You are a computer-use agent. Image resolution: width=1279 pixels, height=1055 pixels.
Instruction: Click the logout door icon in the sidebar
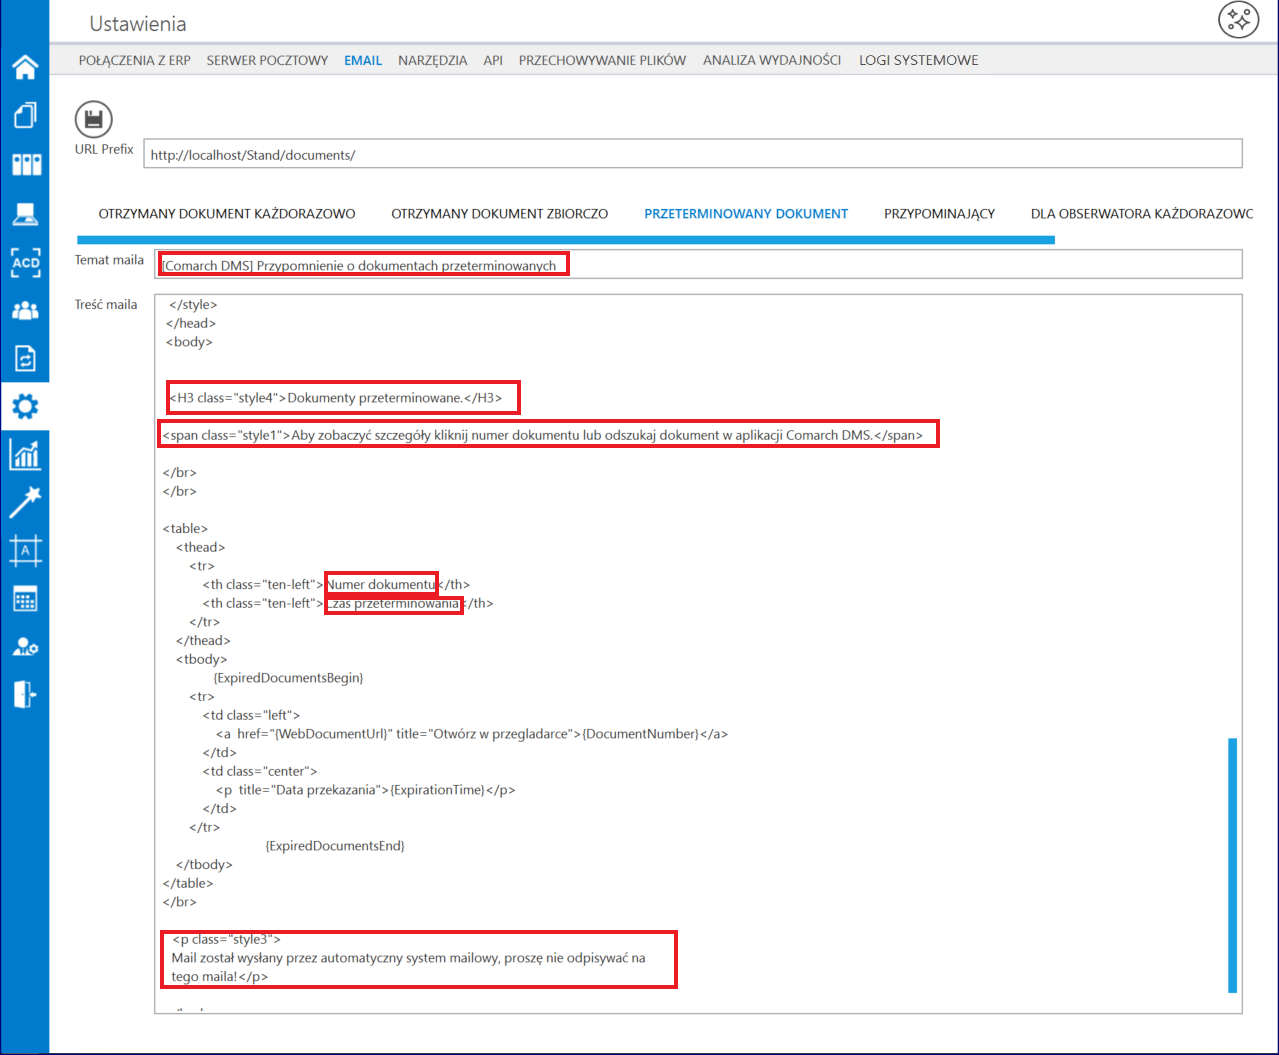(25, 694)
